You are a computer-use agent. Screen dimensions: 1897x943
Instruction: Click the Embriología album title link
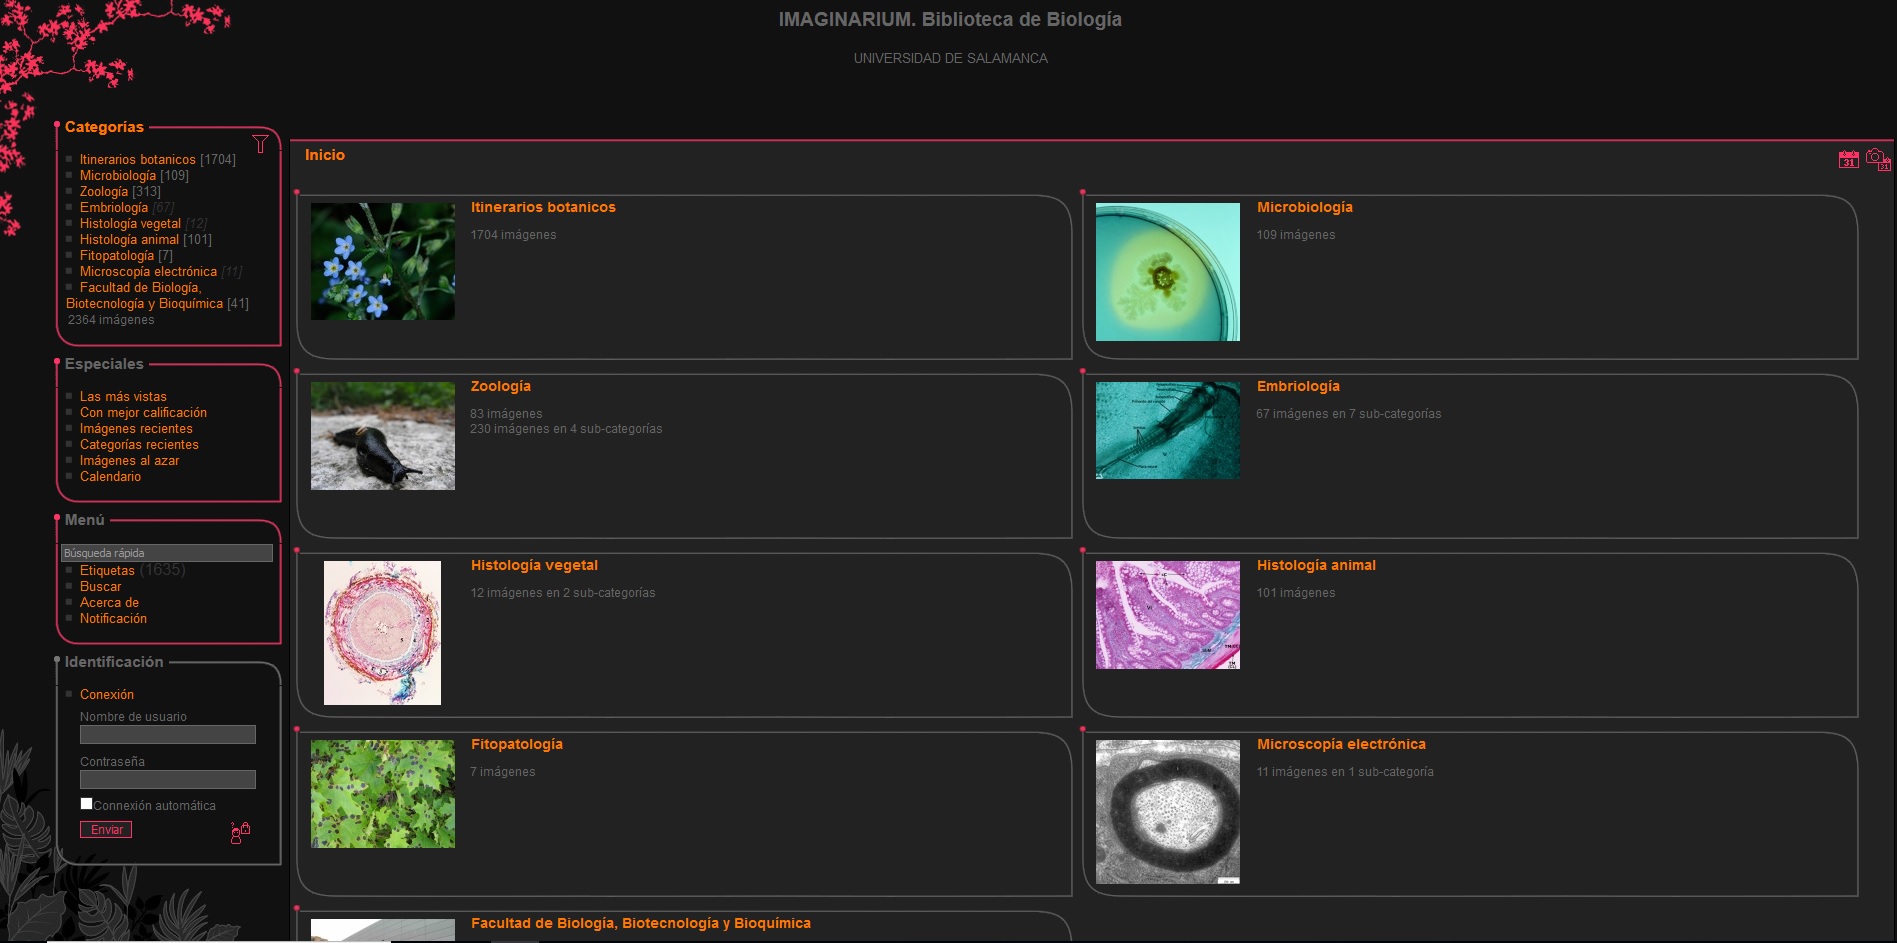[x=1297, y=387]
